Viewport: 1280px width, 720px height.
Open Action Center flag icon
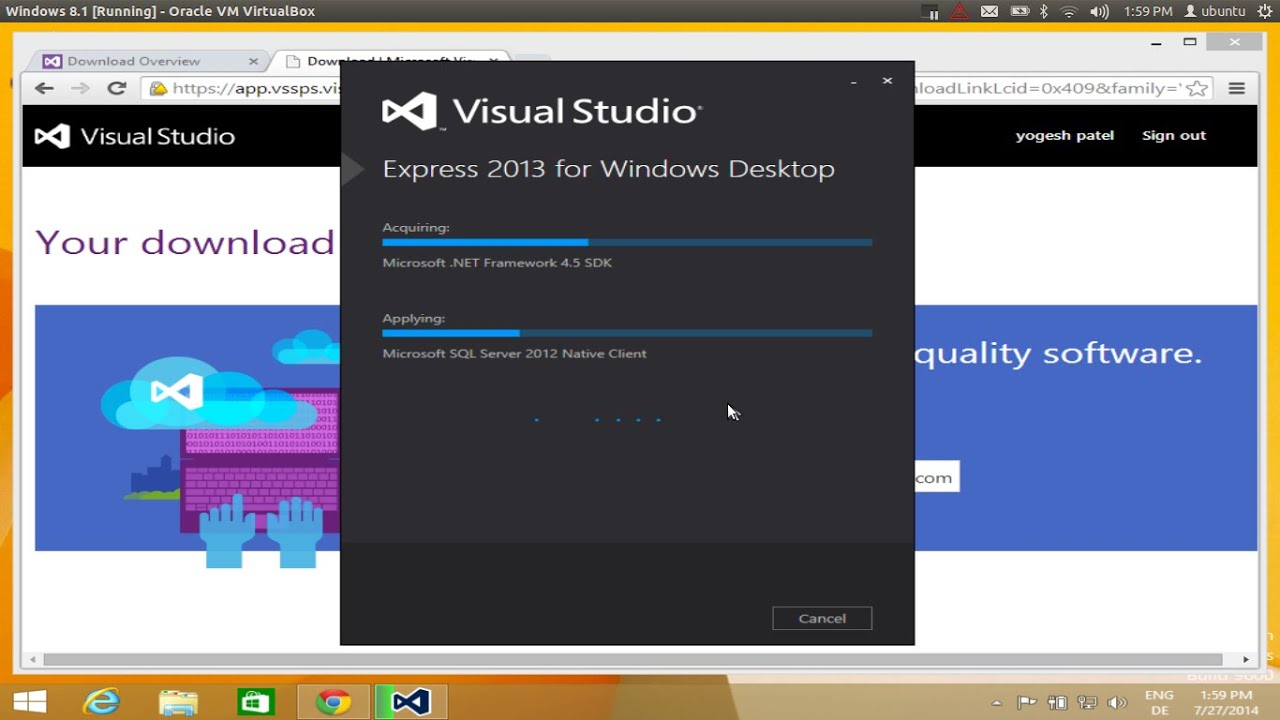1027,703
